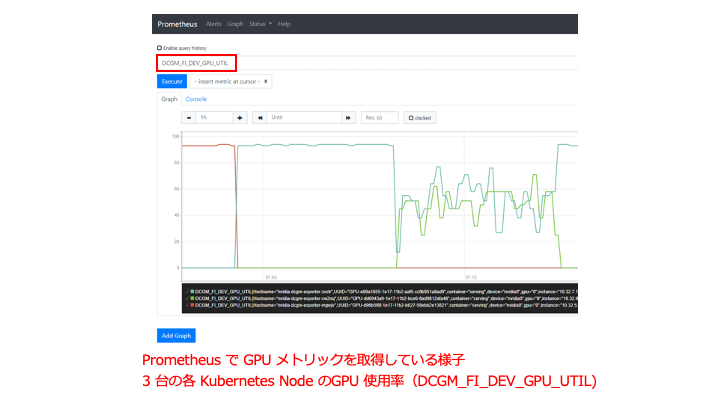This screenshot has width=720, height=405.
Task: Toggle the green series legend entry
Action: 381,298
